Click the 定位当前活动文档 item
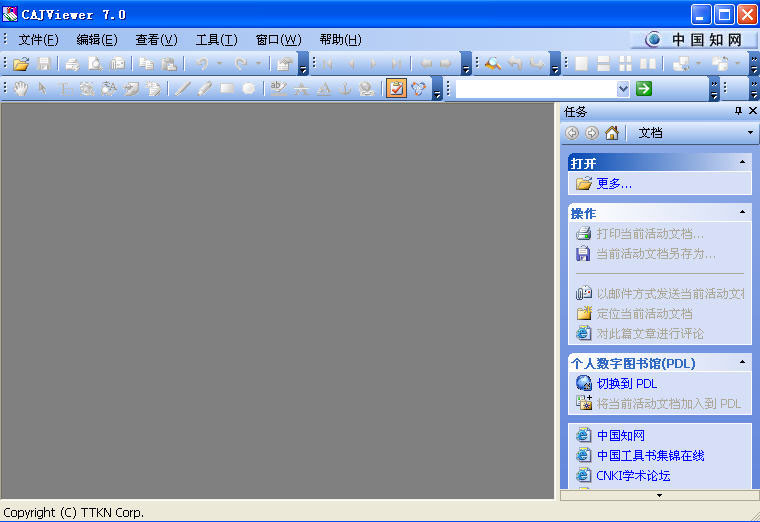760x522 pixels. coord(644,314)
